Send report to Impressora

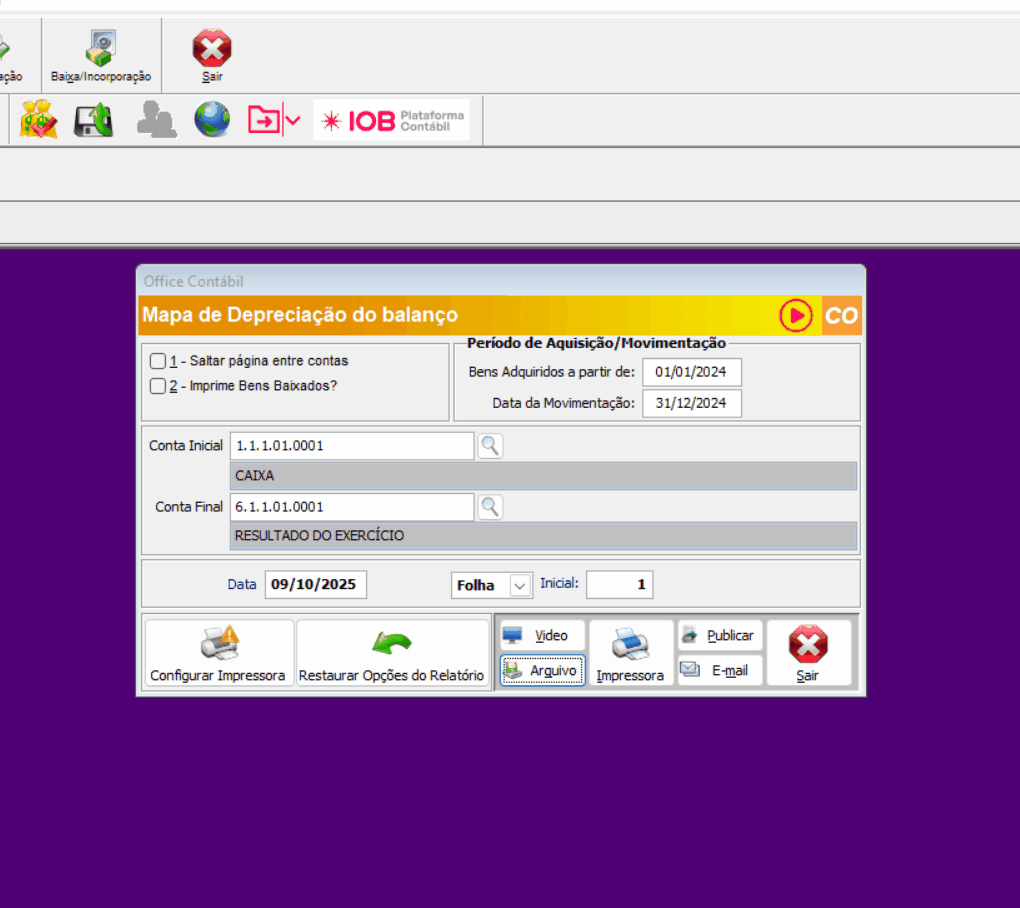point(630,653)
